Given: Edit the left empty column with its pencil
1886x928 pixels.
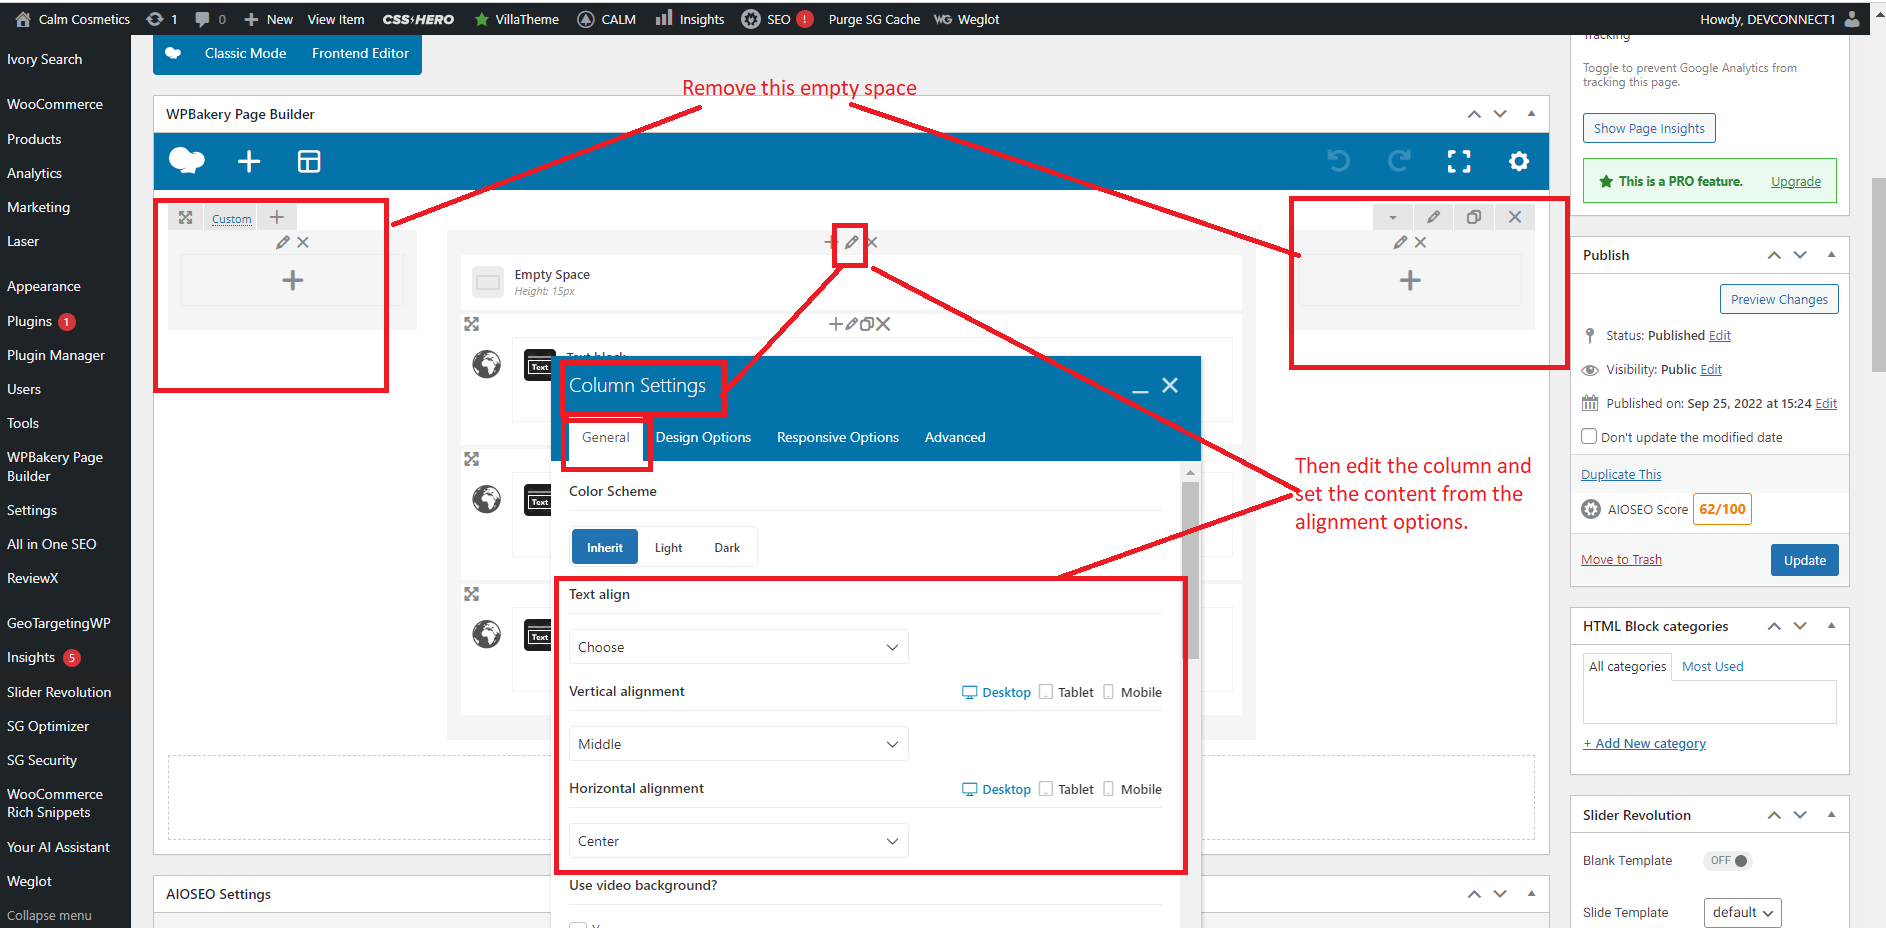Looking at the screenshot, I should [x=283, y=242].
